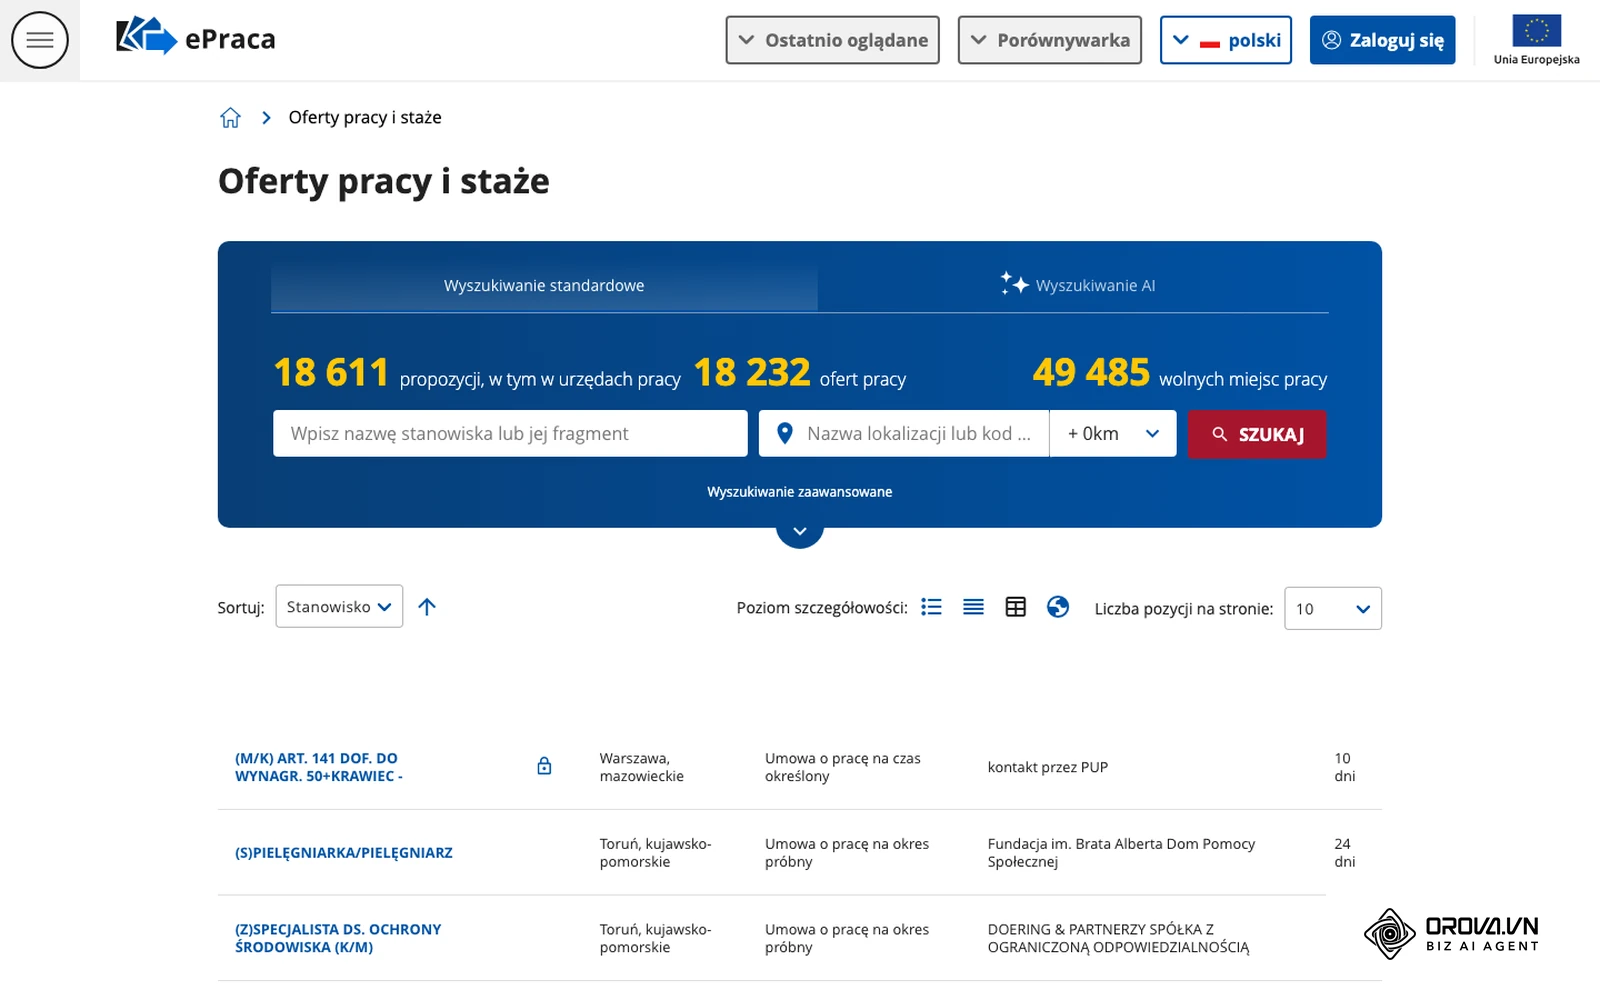Open the Stanowisko sort dropdown
Screen dimensions: 1600x1000
pyautogui.click(x=339, y=606)
